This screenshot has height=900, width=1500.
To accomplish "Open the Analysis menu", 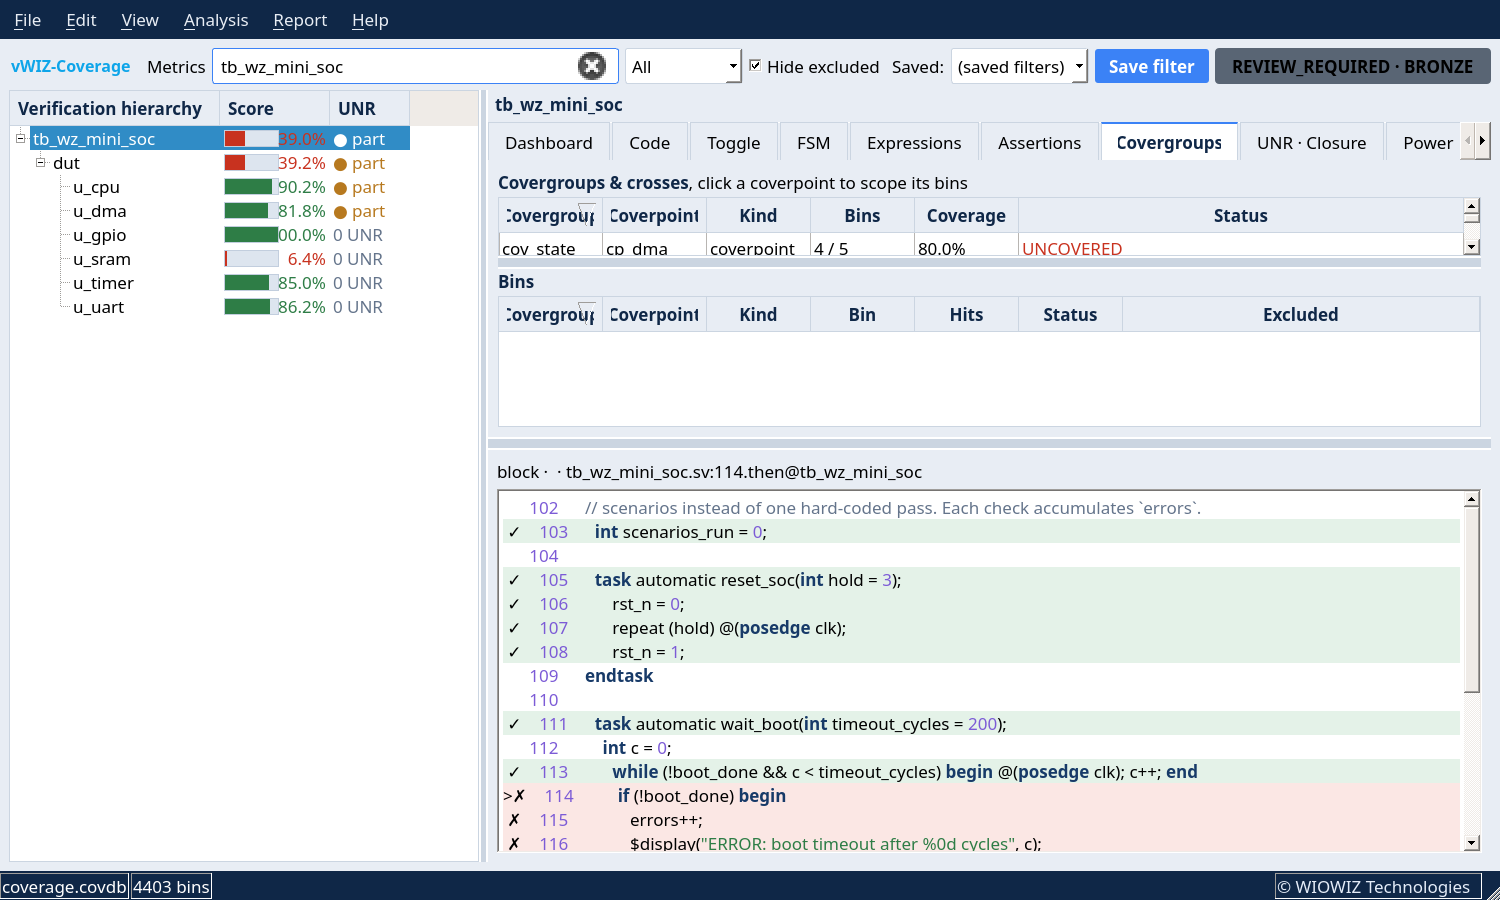I will [216, 20].
